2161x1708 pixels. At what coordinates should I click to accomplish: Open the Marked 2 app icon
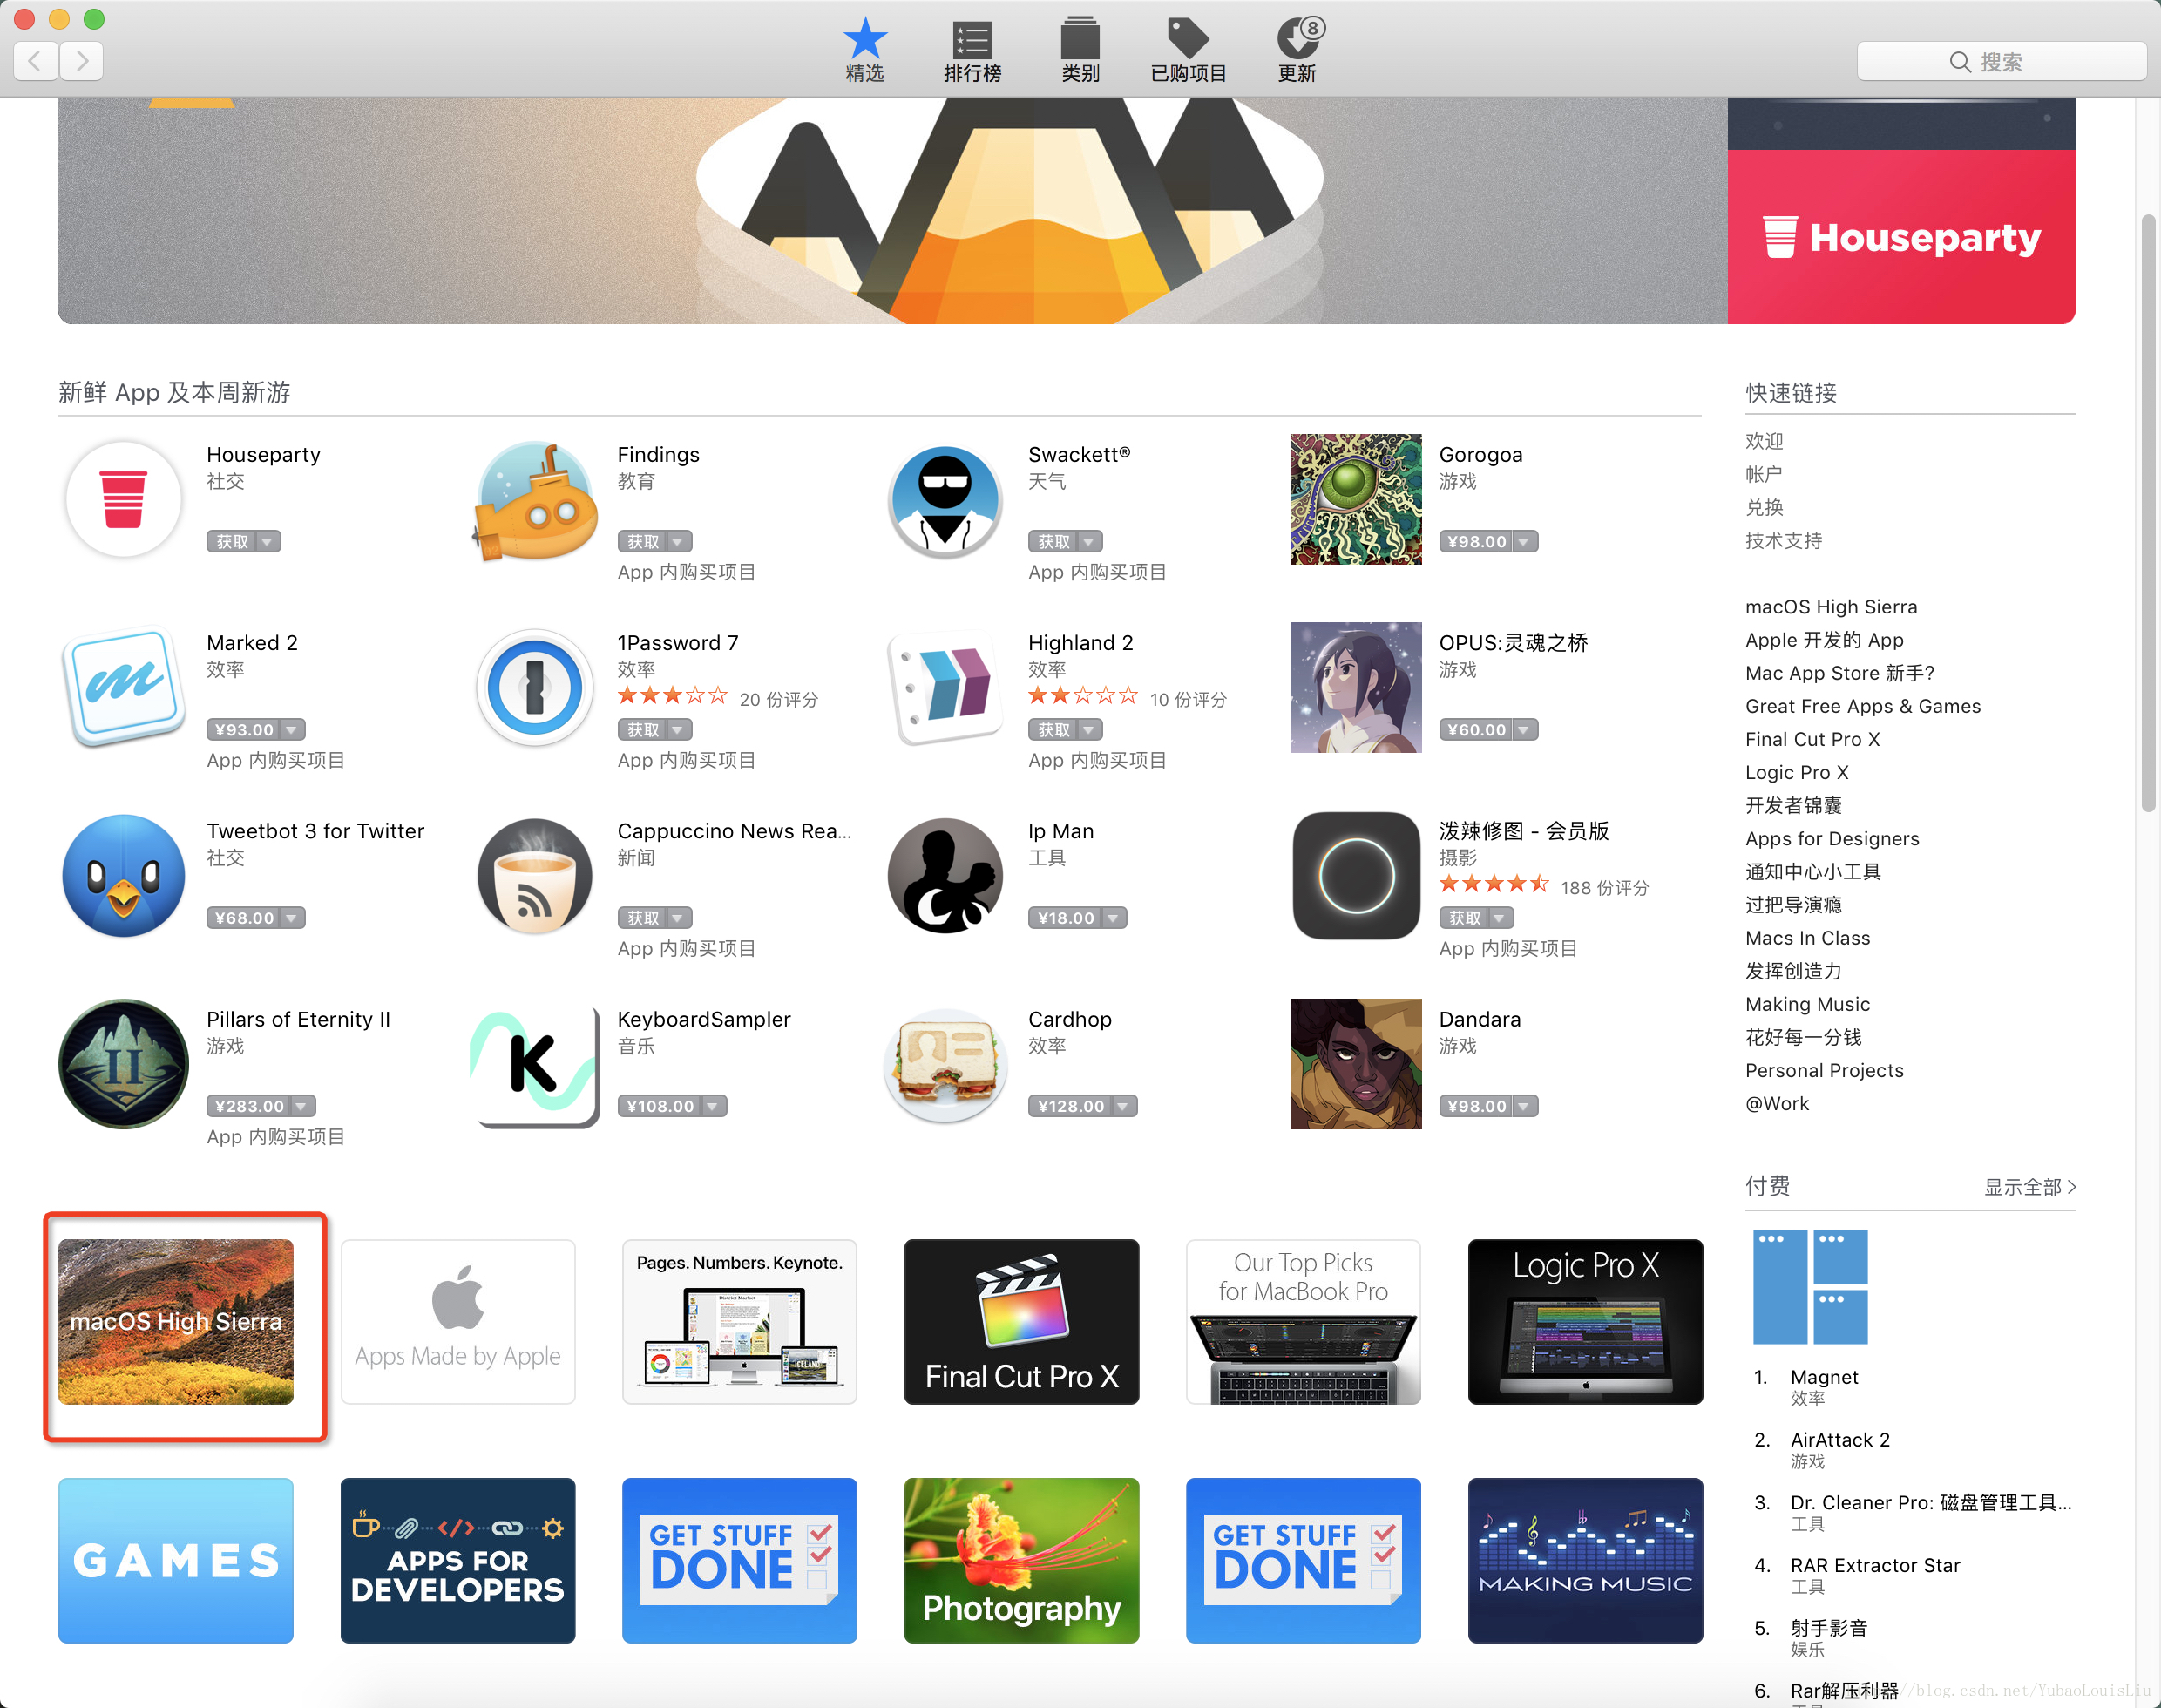123,687
